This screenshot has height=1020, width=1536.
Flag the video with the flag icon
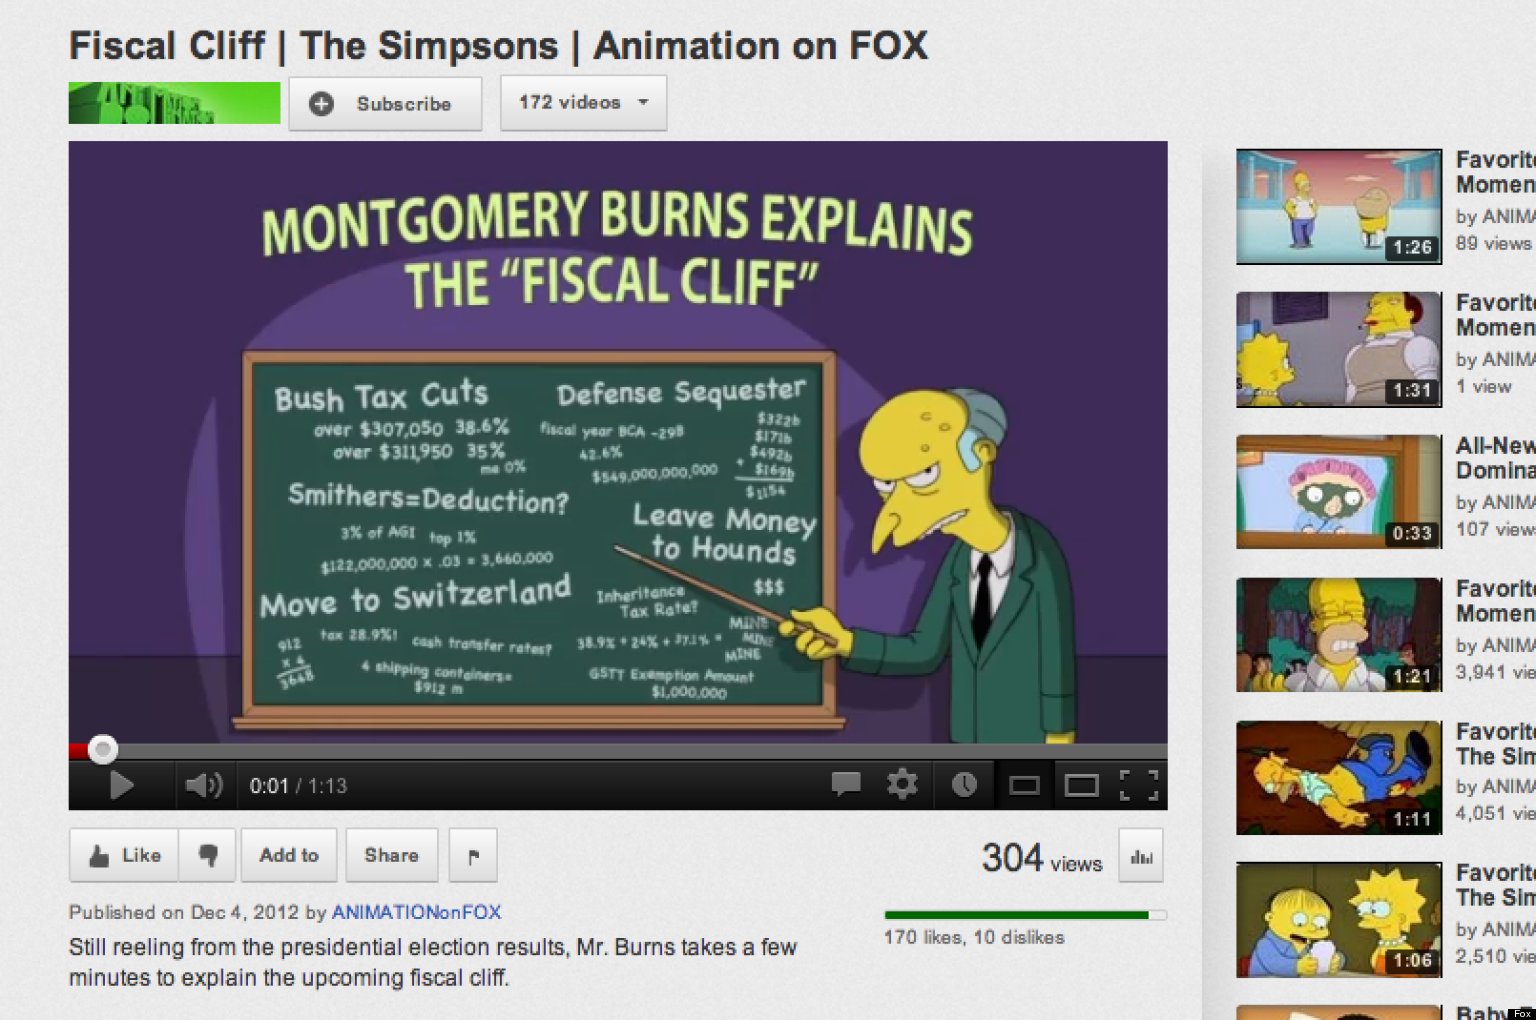[473, 855]
